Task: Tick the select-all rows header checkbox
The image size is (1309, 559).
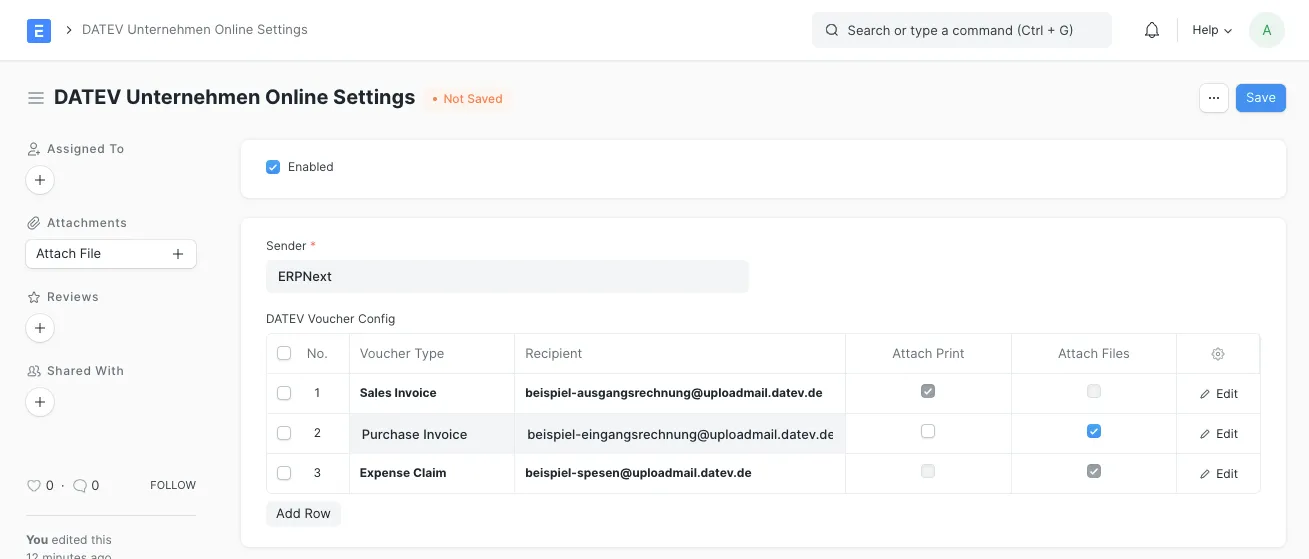Action: pyautogui.click(x=284, y=354)
